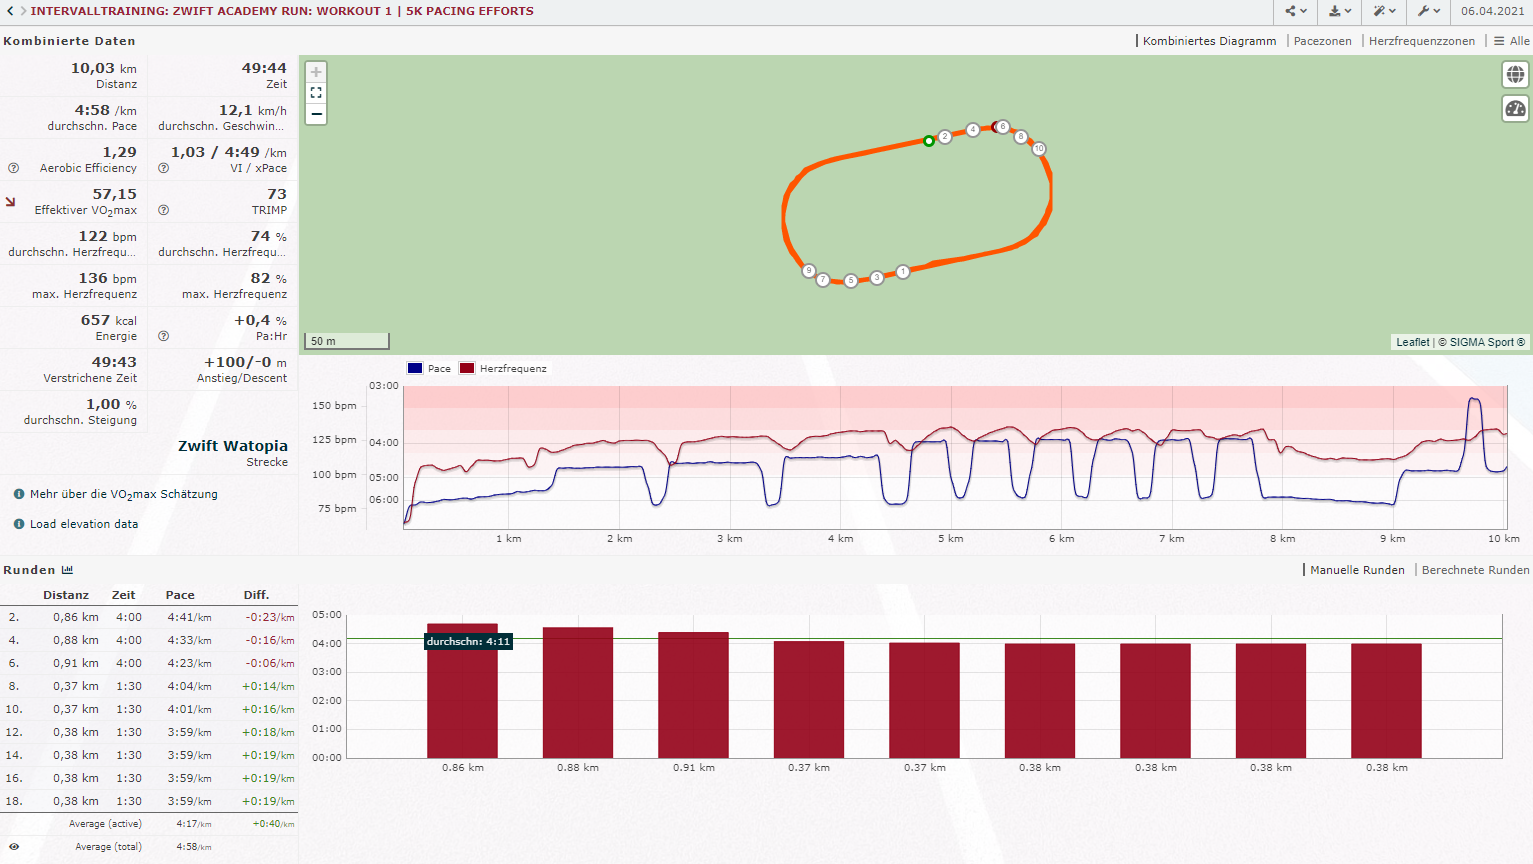Open the download export dropdown
Image resolution: width=1533 pixels, height=864 pixels.
pos(1339,11)
